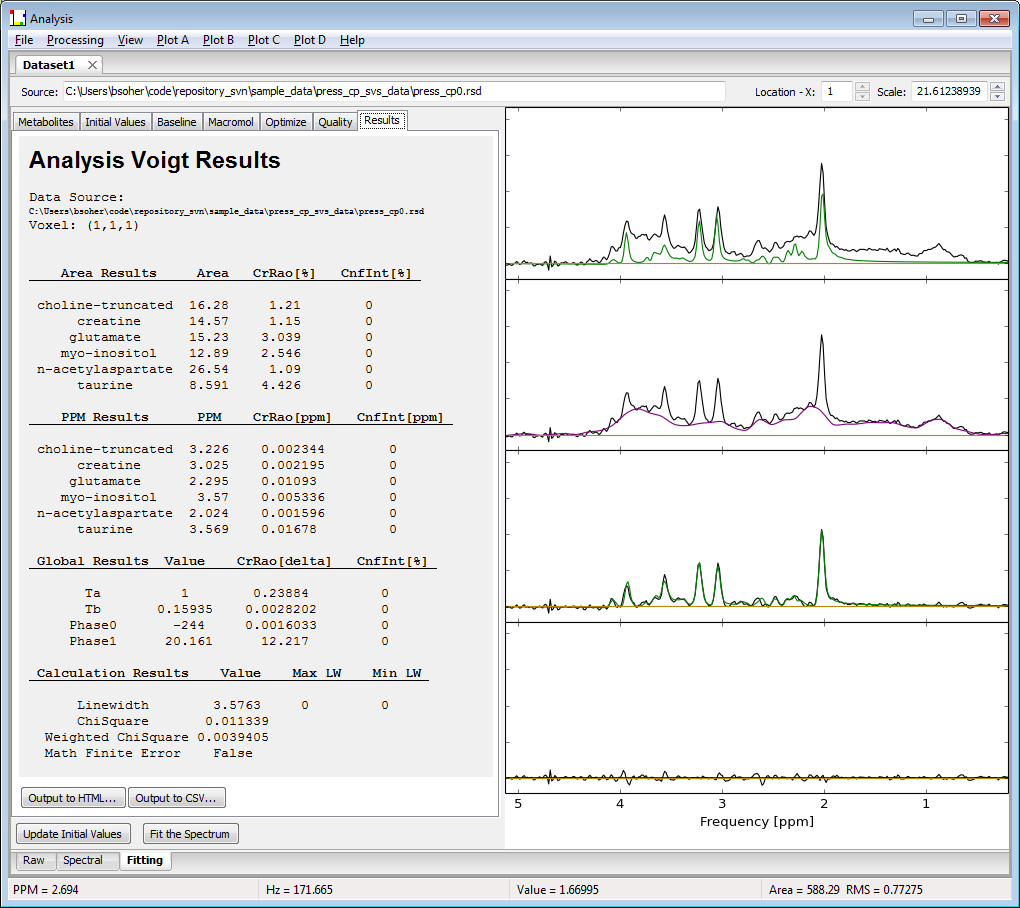The image size is (1020, 908).
Task: Click the Fit the Spectrum button
Action: click(189, 834)
